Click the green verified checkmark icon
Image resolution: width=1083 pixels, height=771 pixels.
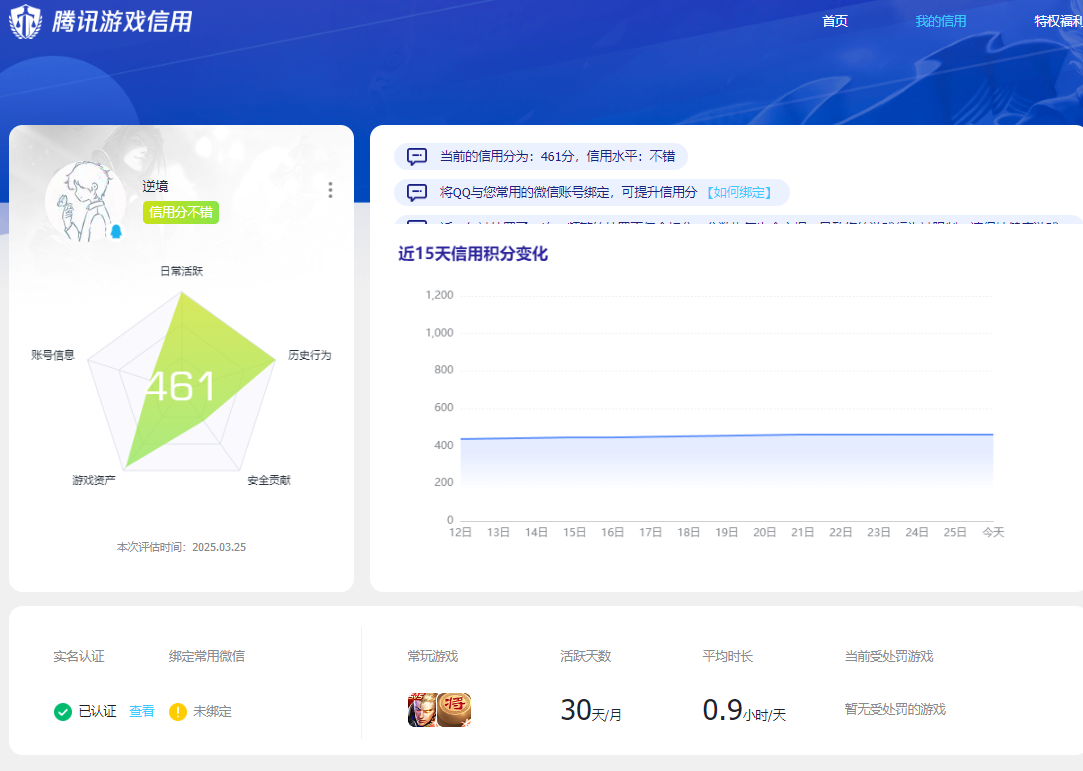pyautogui.click(x=63, y=712)
